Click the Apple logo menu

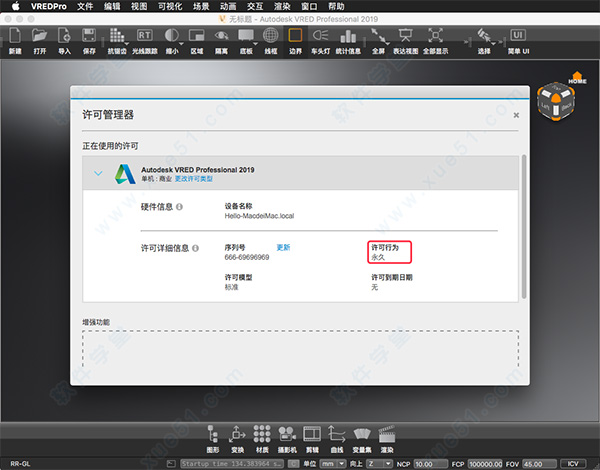[x=15, y=6]
